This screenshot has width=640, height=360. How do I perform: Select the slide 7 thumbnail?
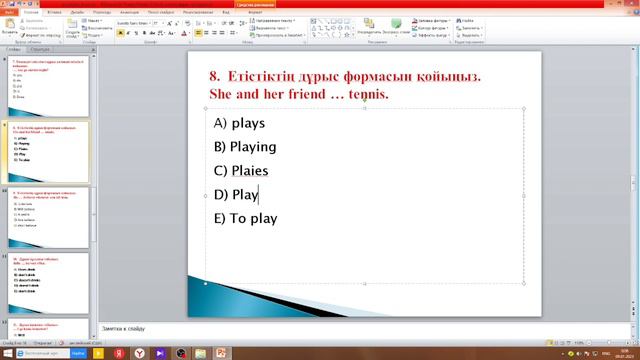(x=48, y=87)
